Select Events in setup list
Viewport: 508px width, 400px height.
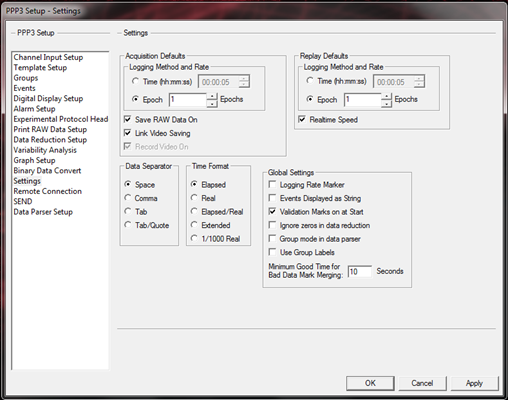(24, 88)
